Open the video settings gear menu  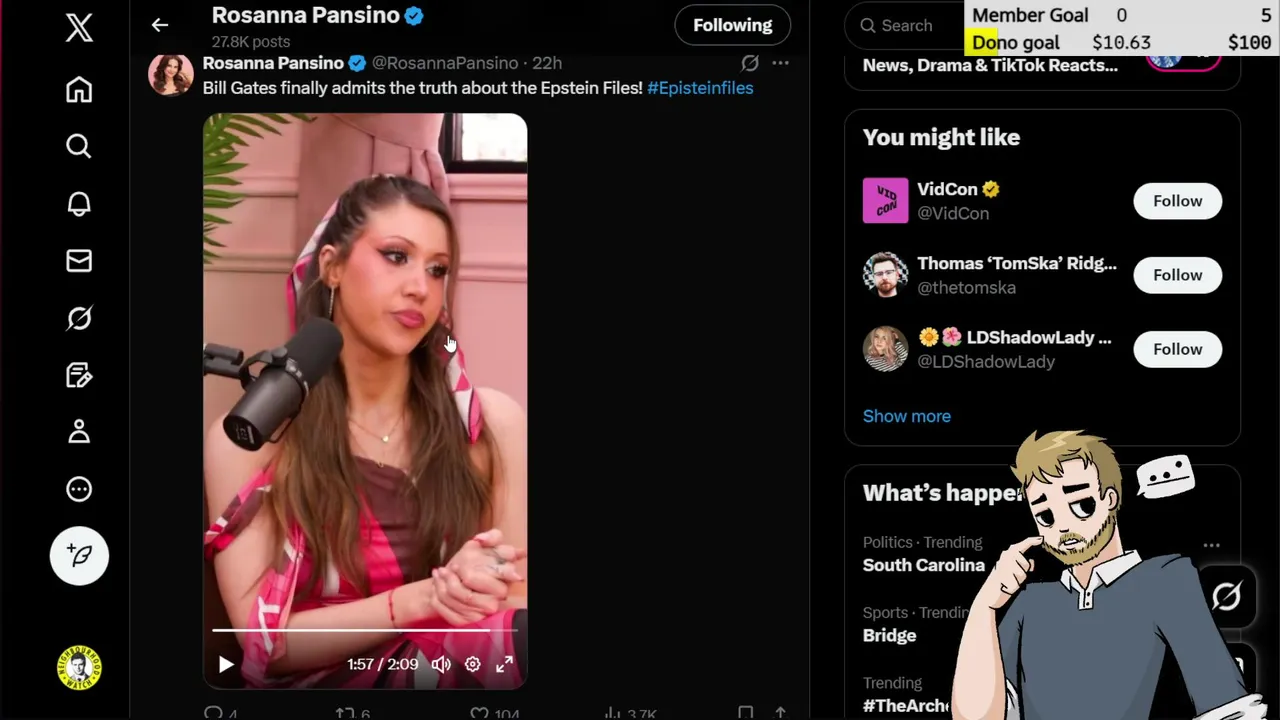pyautogui.click(x=473, y=664)
